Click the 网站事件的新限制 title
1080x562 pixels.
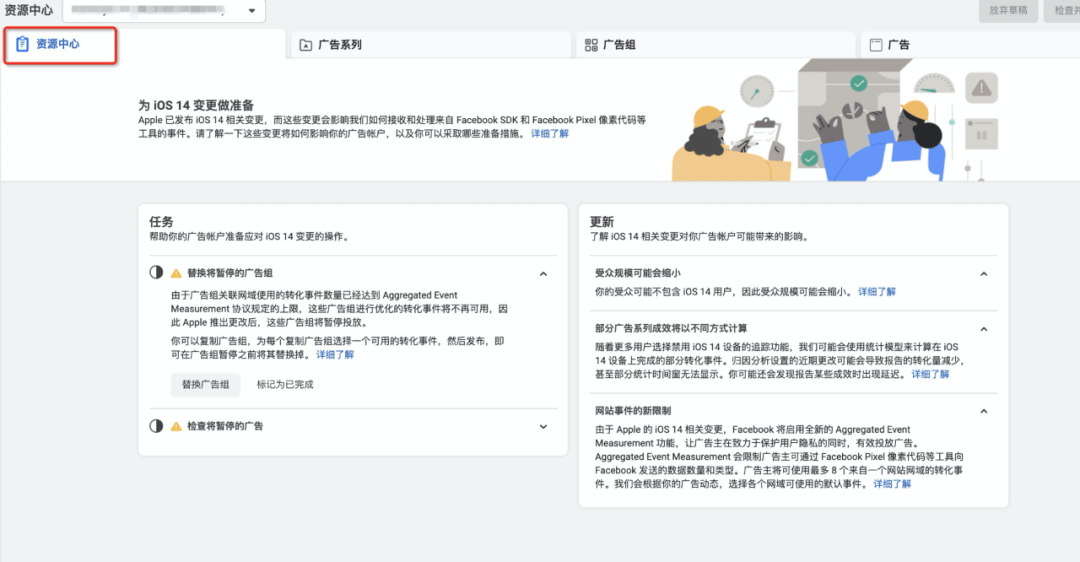(633, 411)
